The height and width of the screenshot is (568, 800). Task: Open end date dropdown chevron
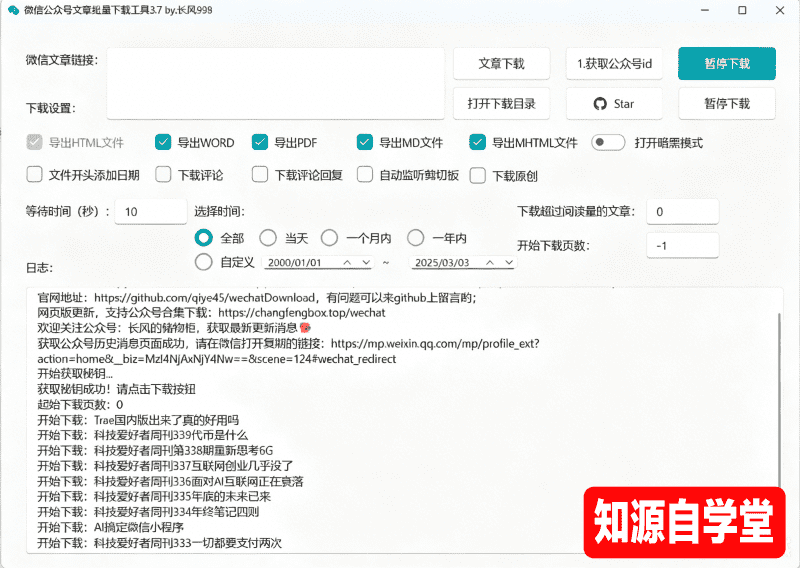click(x=509, y=262)
